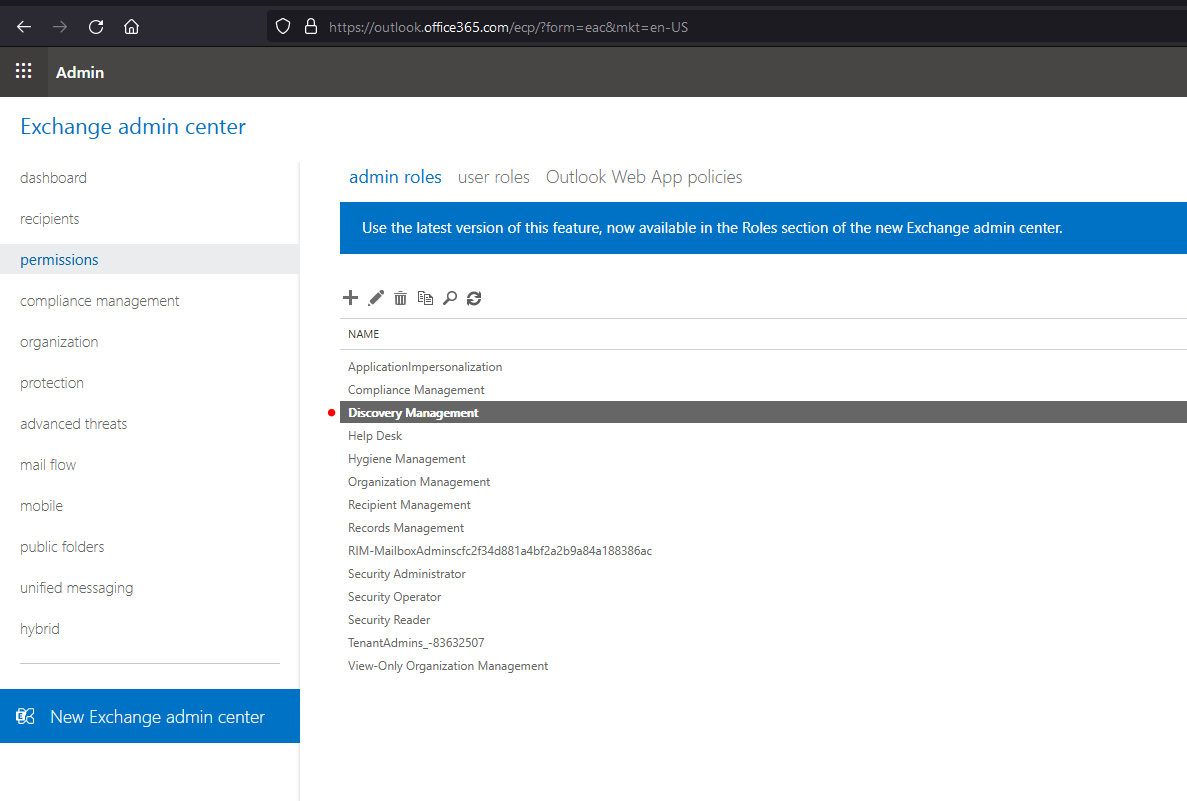Open the Office 365 app launcher
Image resolution: width=1187 pixels, height=801 pixels.
click(x=23, y=71)
